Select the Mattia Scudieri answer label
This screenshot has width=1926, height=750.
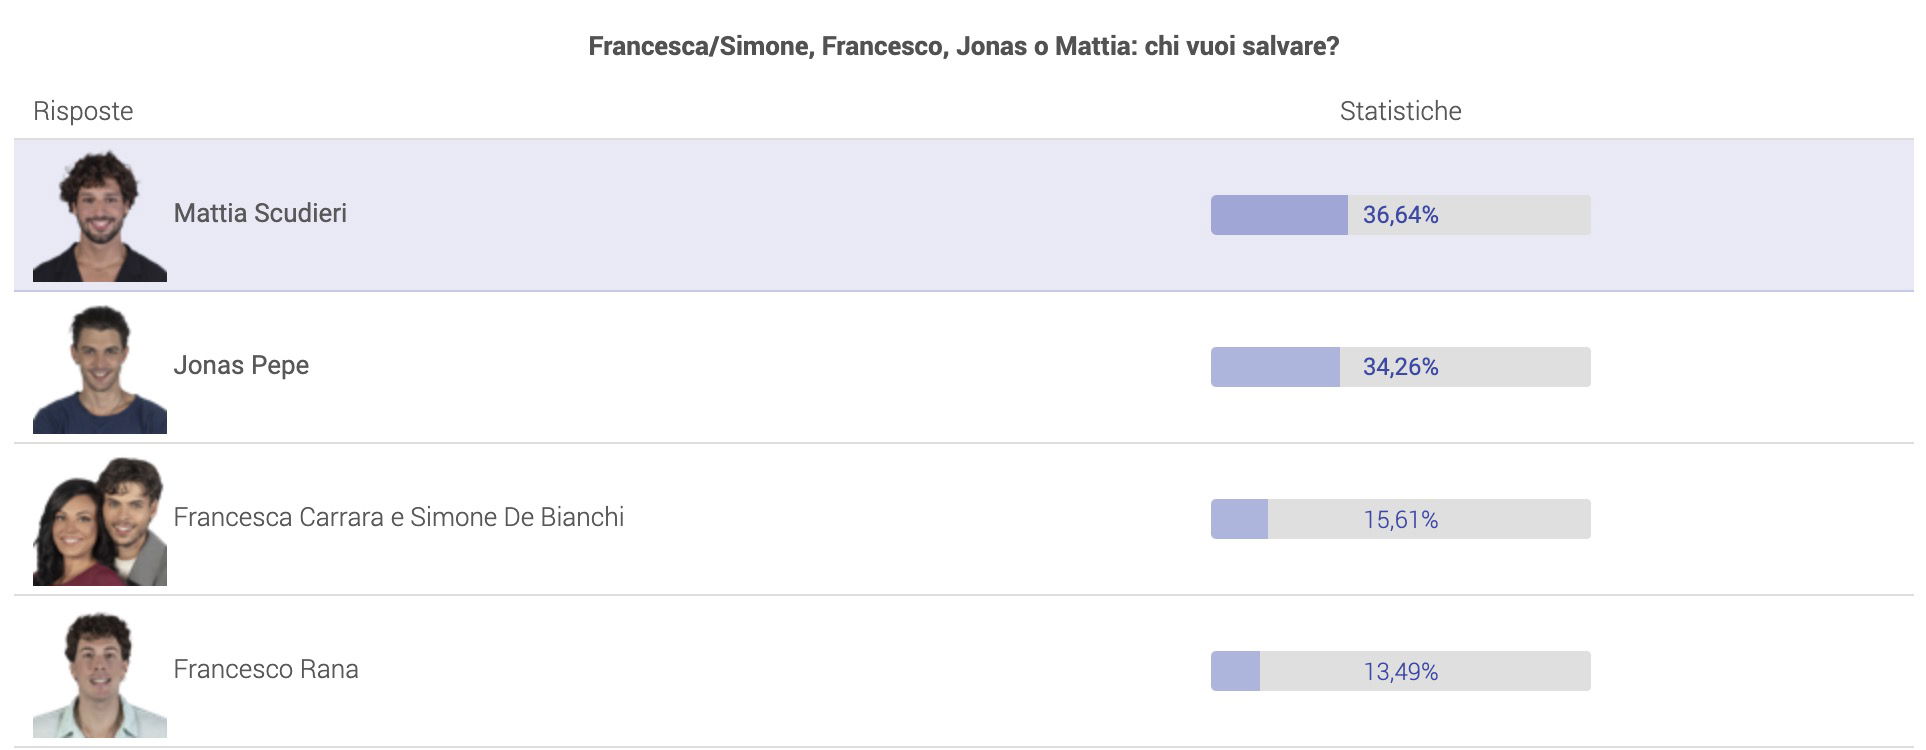click(x=260, y=213)
